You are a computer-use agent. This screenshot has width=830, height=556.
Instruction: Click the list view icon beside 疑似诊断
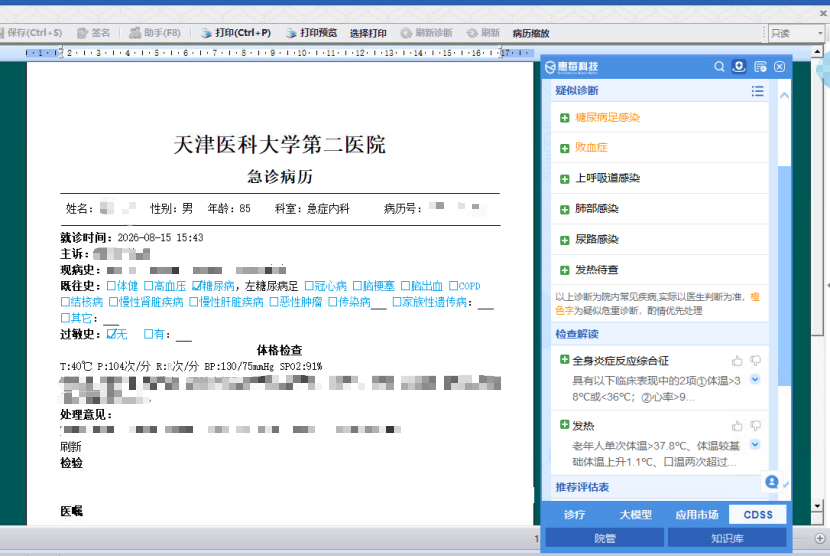(x=757, y=91)
